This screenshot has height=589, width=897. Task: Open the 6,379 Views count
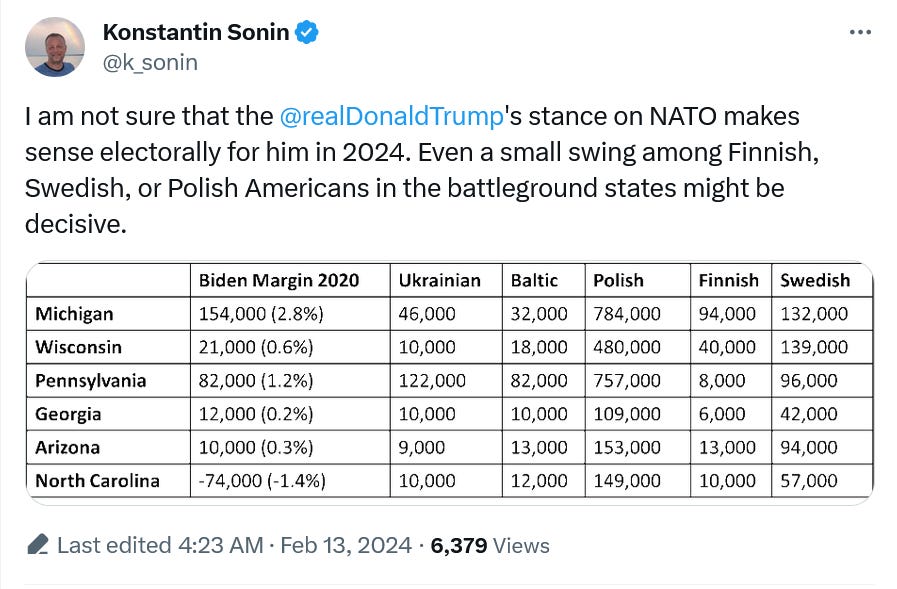490,546
